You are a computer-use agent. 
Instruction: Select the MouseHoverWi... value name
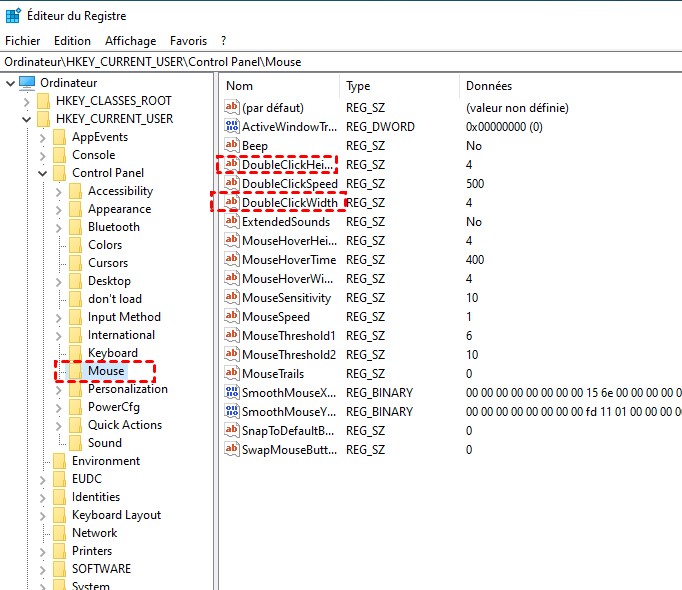(x=288, y=278)
